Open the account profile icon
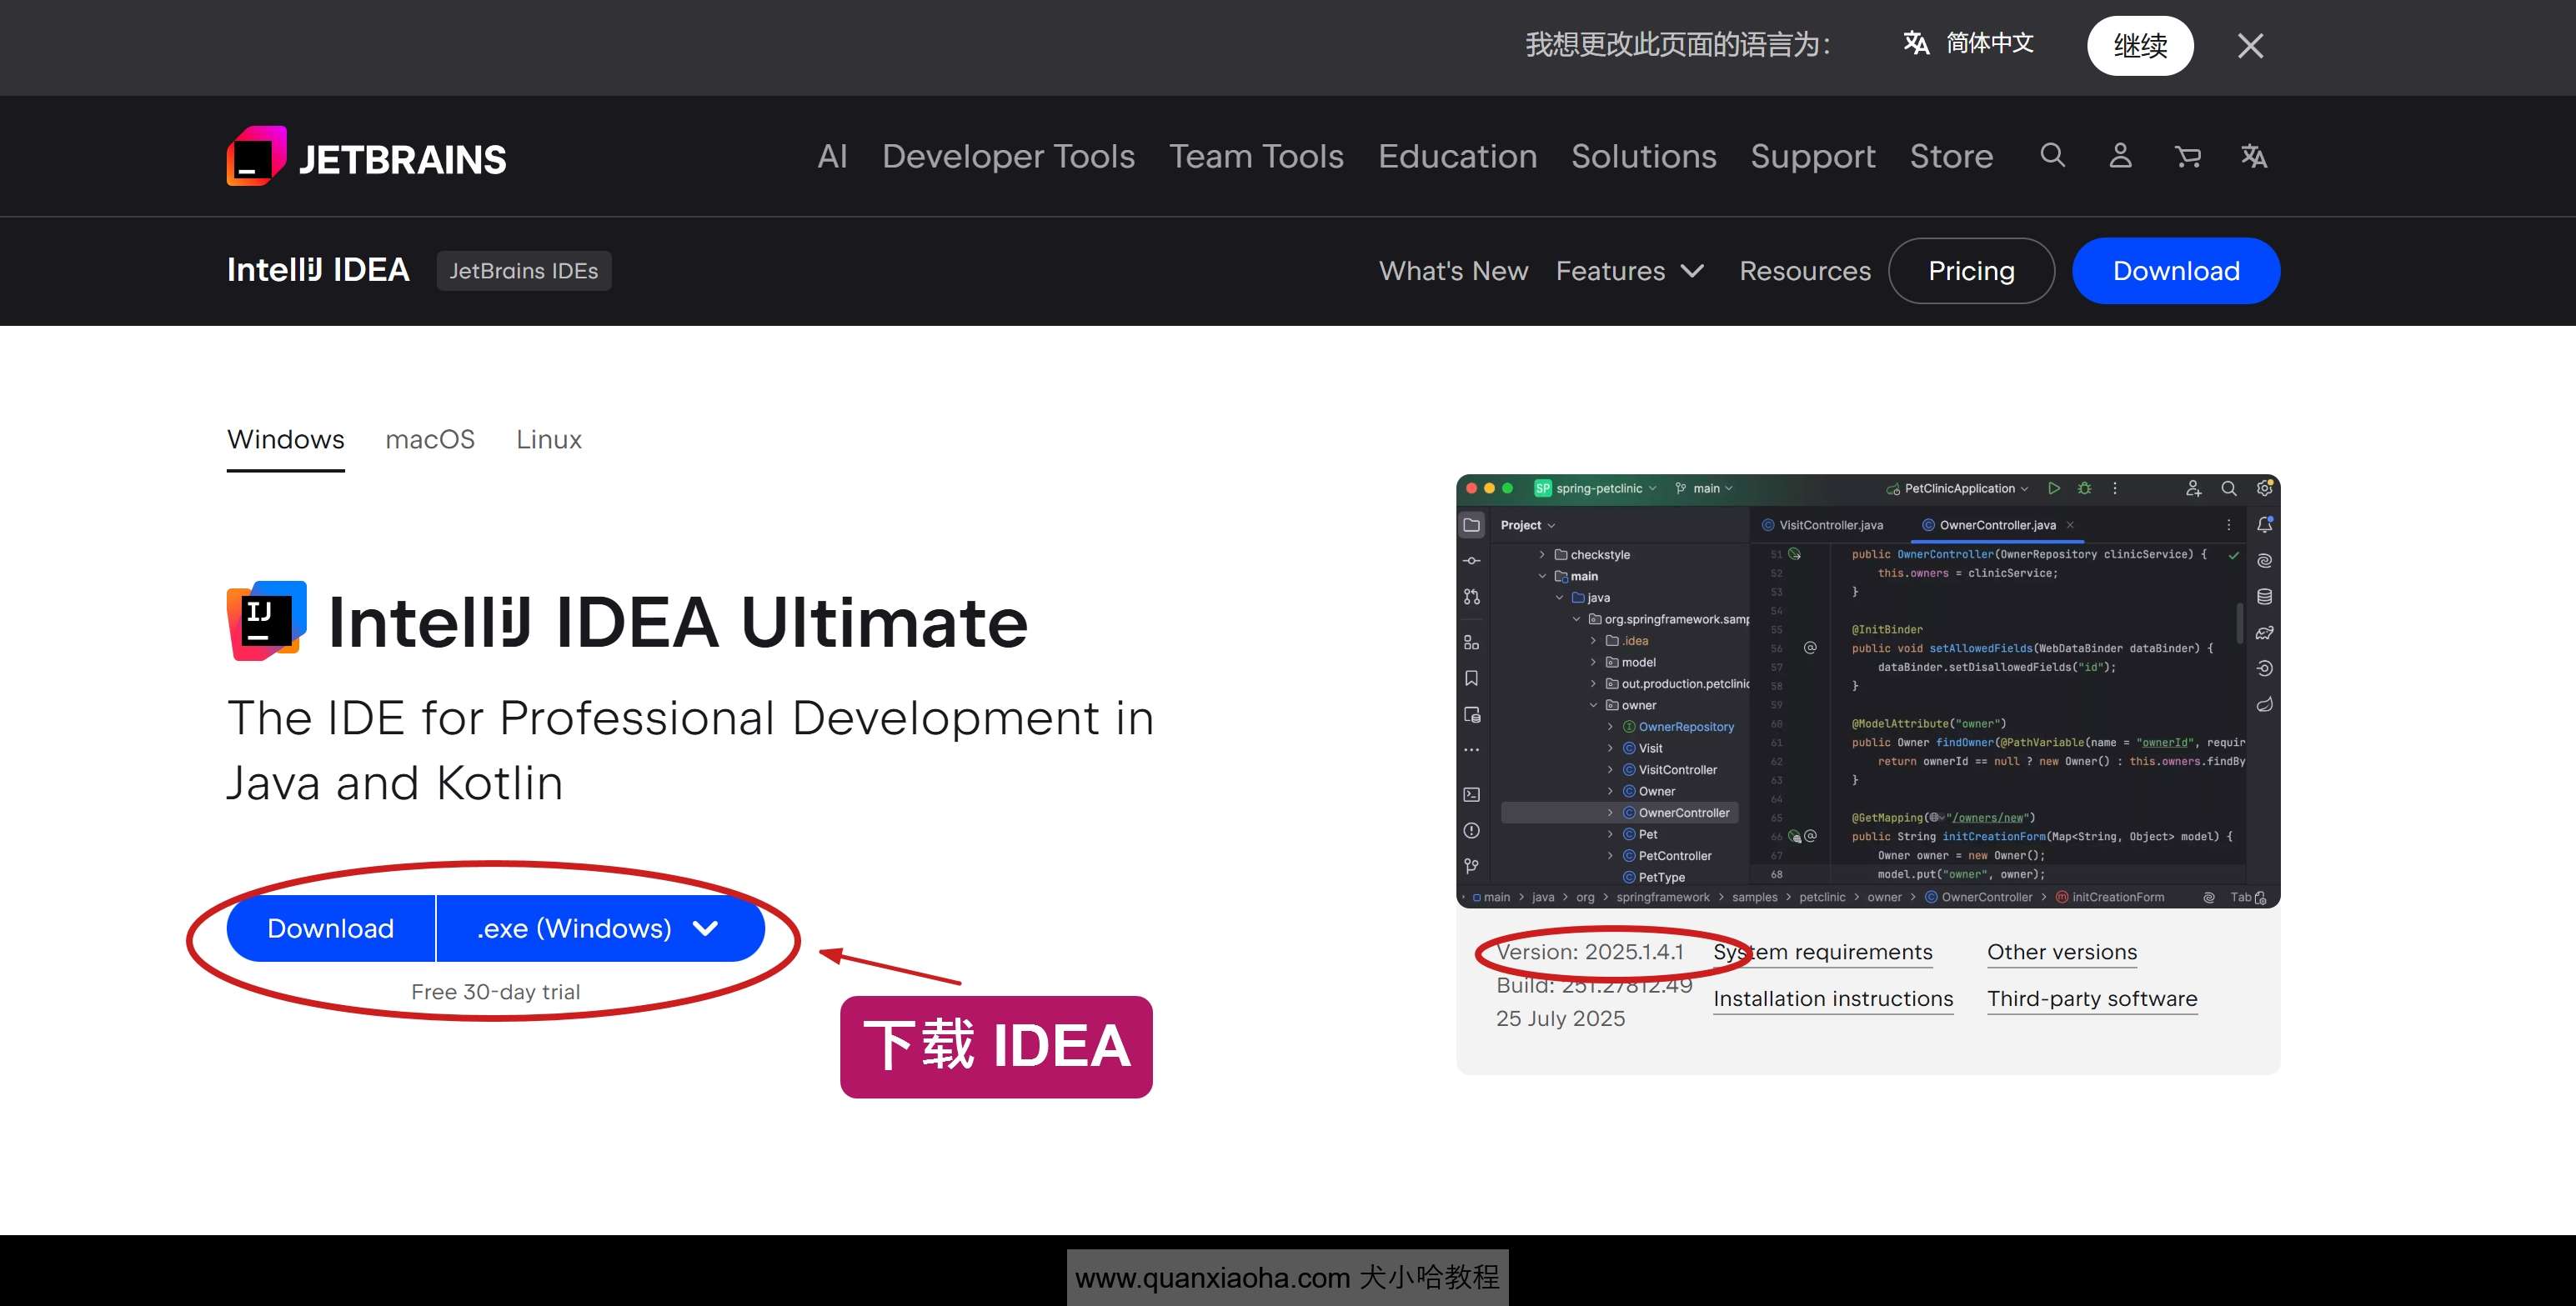2576x1306 pixels. coord(2120,155)
